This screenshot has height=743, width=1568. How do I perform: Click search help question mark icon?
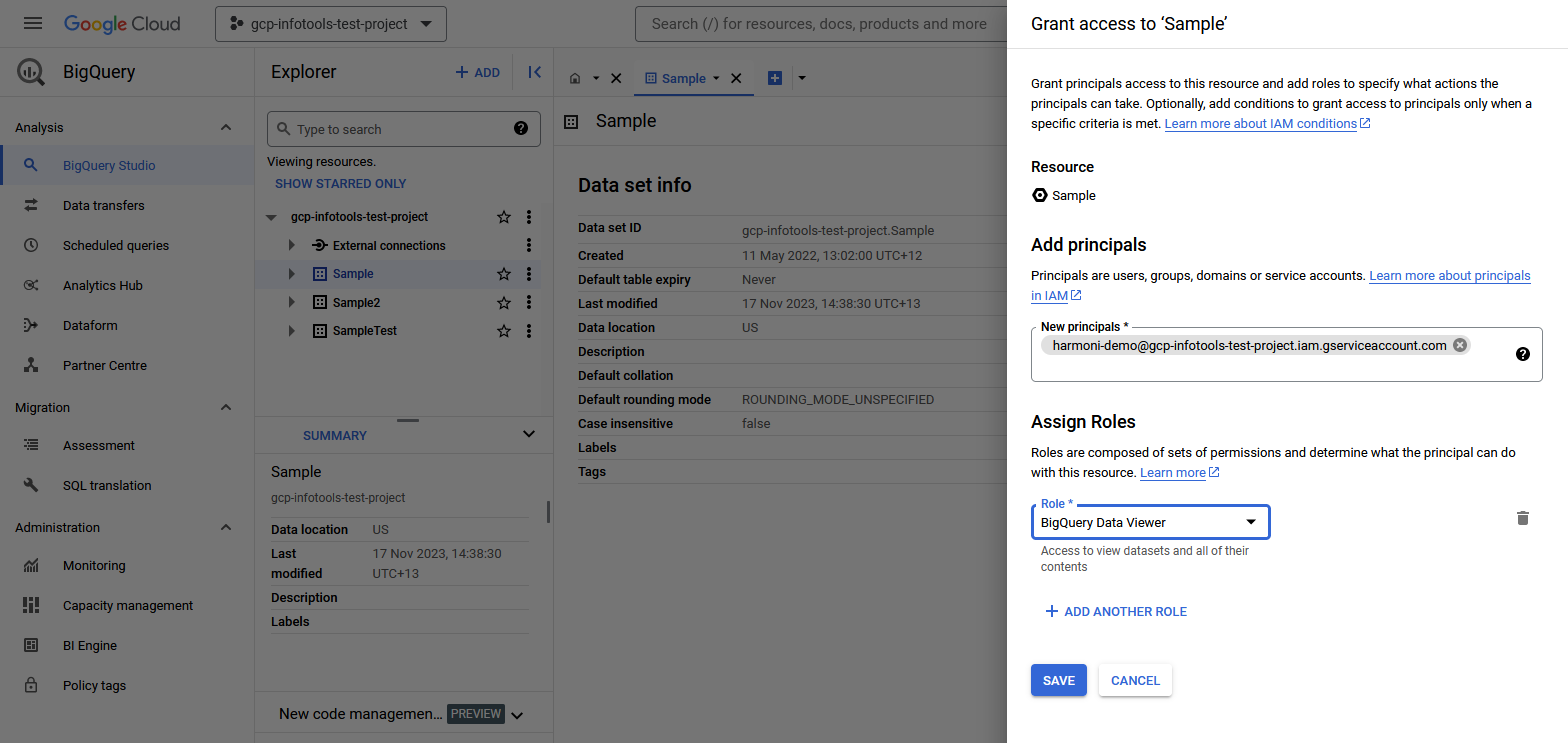521,128
